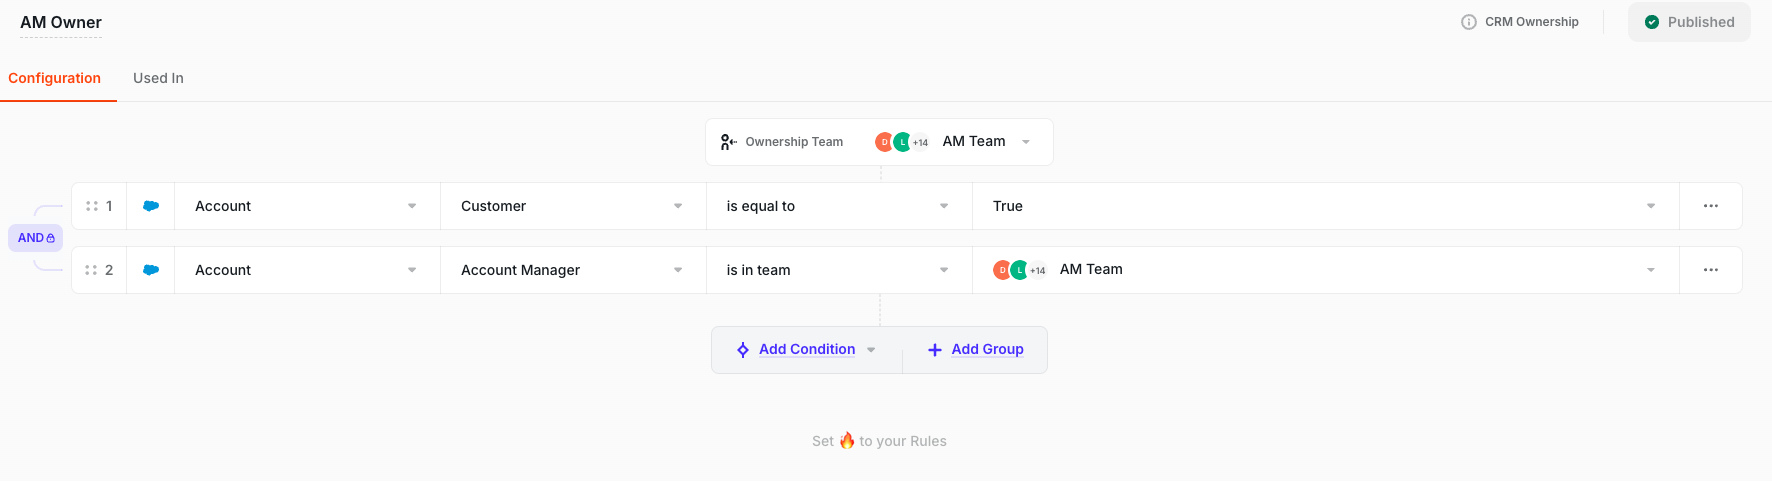Click the Salesforce cloud icon in row 2
The width and height of the screenshot is (1772, 481).
151,270
